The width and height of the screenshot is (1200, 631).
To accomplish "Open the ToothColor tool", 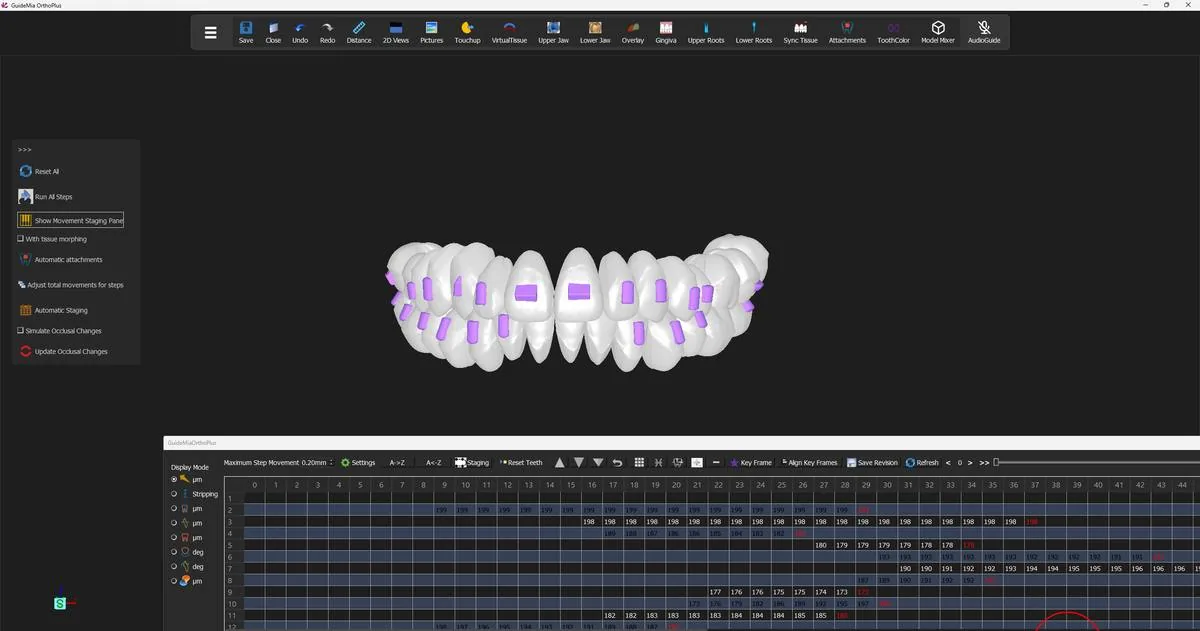I will [x=893, y=33].
